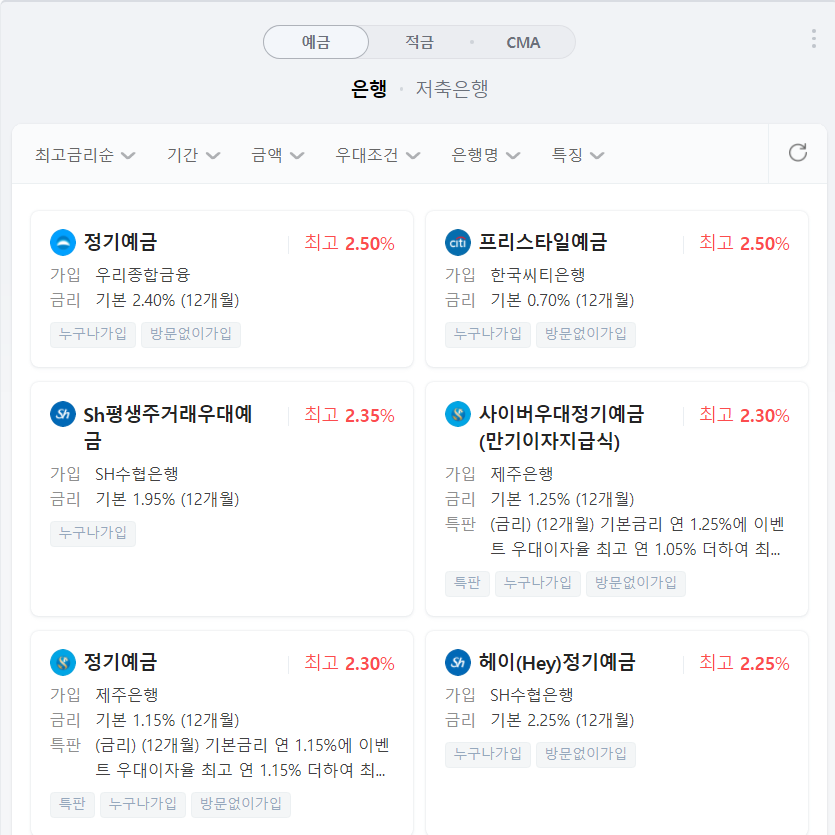The height and width of the screenshot is (835, 835).
Task: Open the 우리종합금융 정기예금 product title
Action: 120,242
